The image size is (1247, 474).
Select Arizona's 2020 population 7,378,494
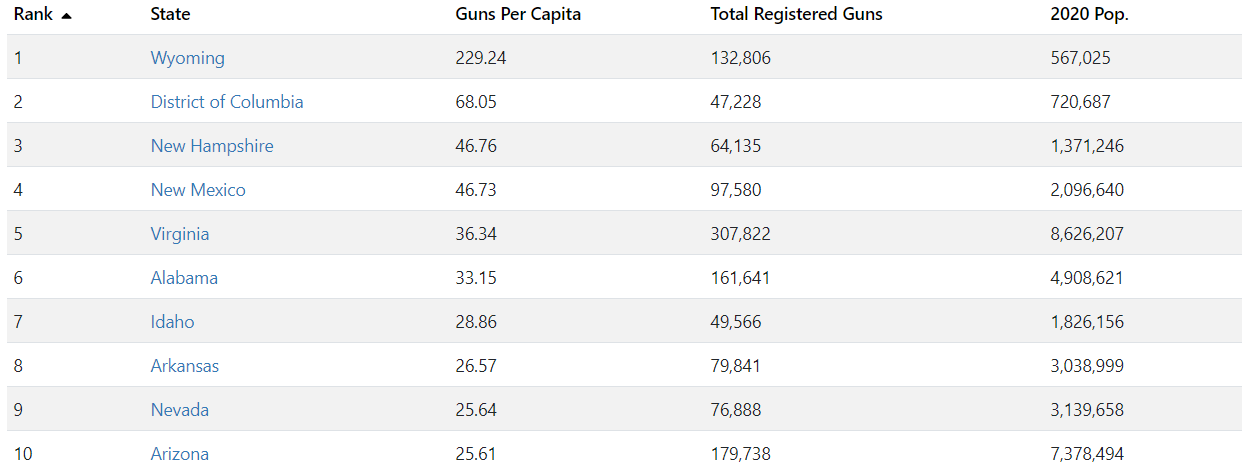click(1087, 454)
